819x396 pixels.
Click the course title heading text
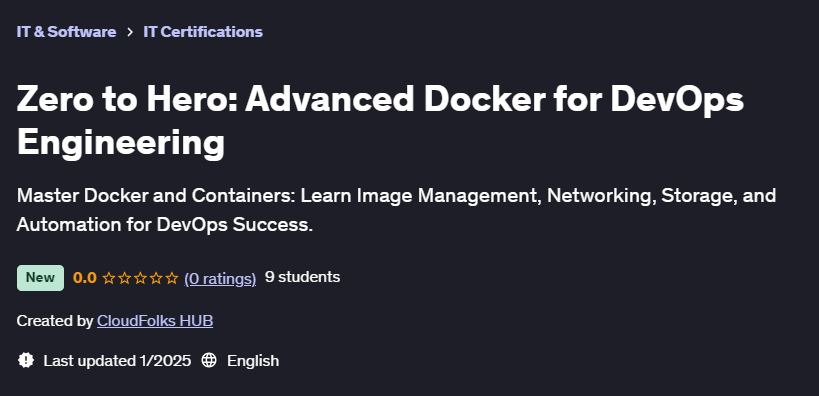tap(380, 121)
